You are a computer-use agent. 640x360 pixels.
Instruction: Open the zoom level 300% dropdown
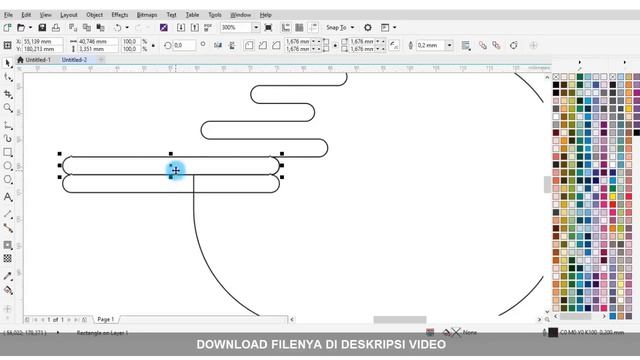click(x=256, y=27)
